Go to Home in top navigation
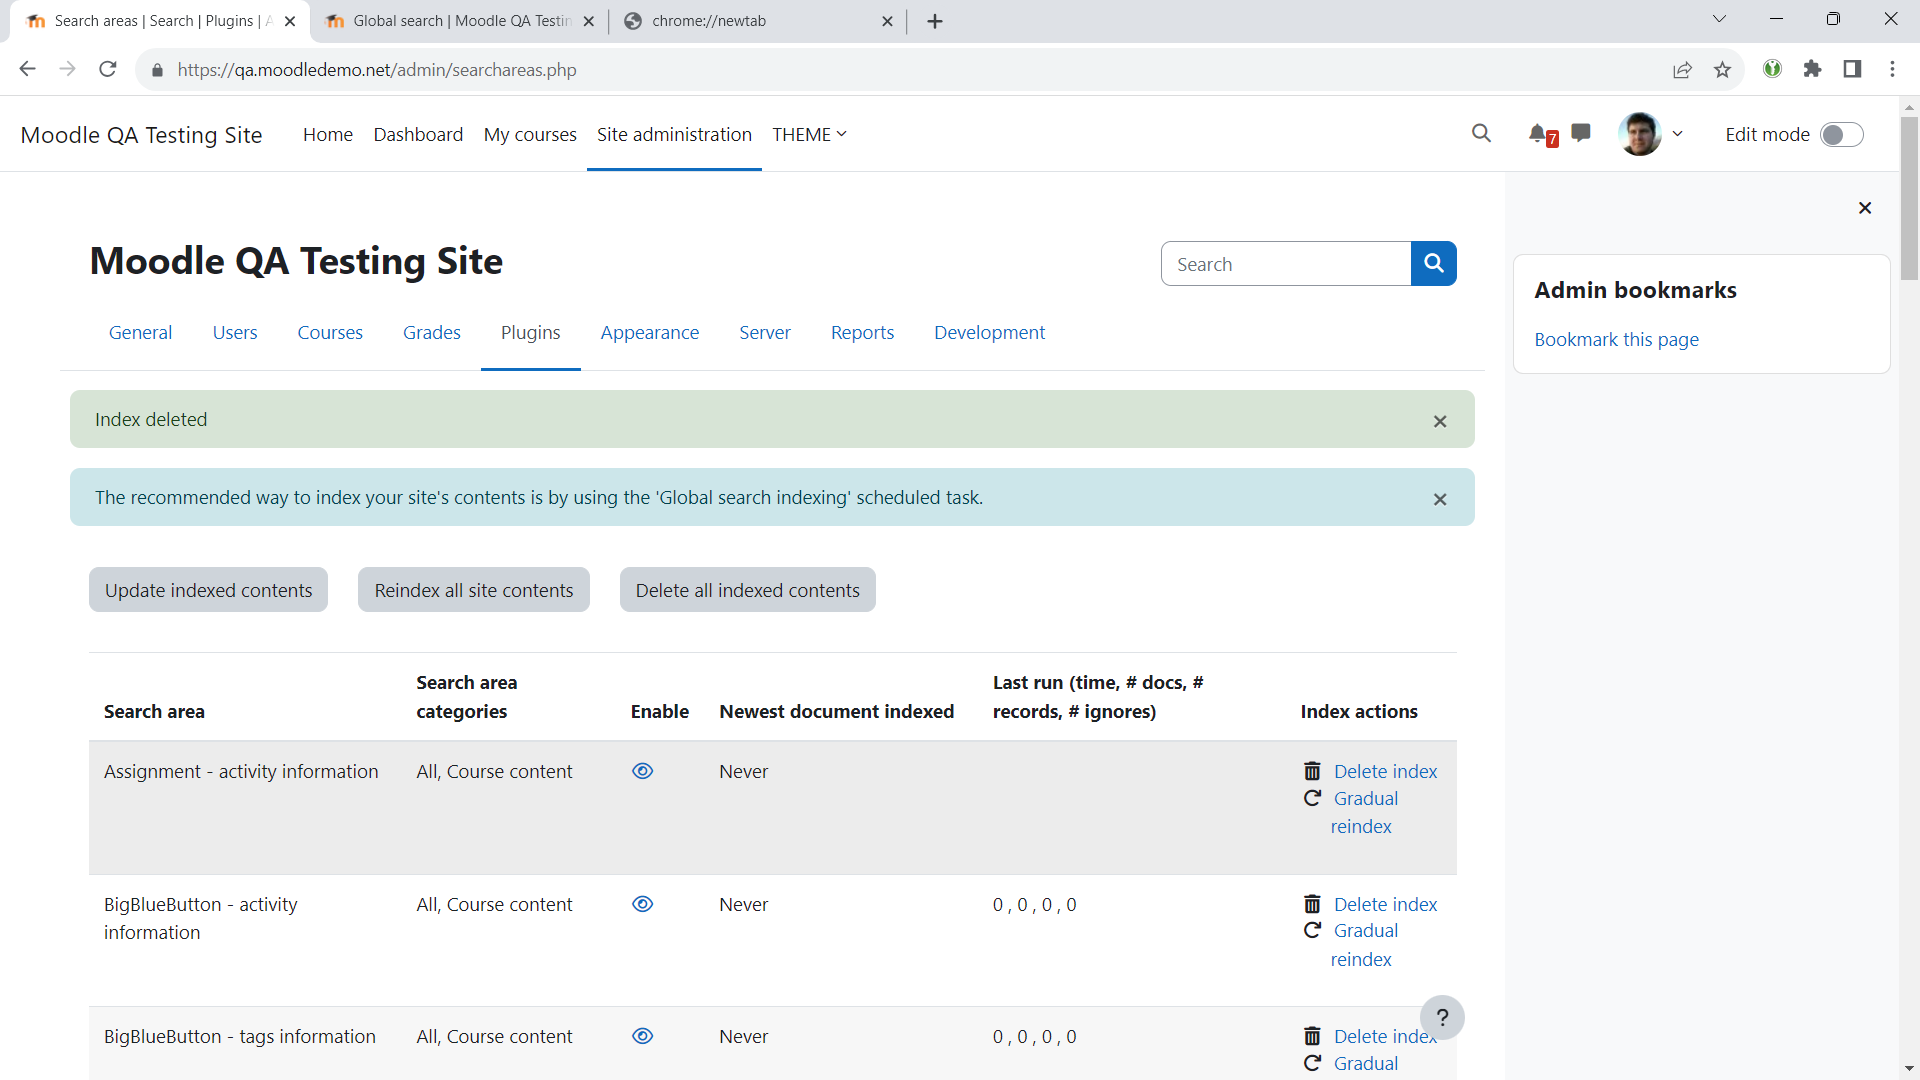This screenshot has height=1080, width=1920. pos(328,134)
